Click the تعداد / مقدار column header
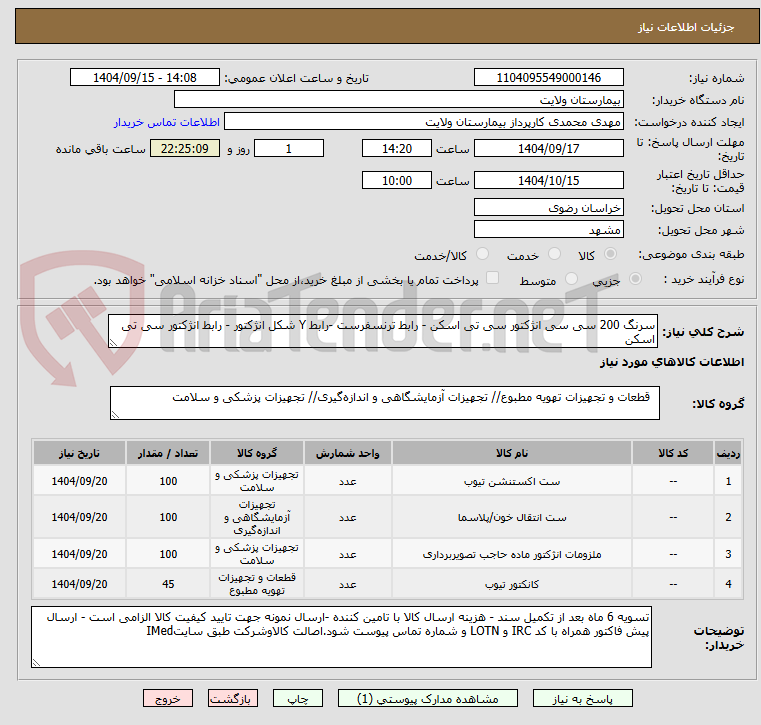Viewport: 761px width, 725px height. tap(168, 453)
